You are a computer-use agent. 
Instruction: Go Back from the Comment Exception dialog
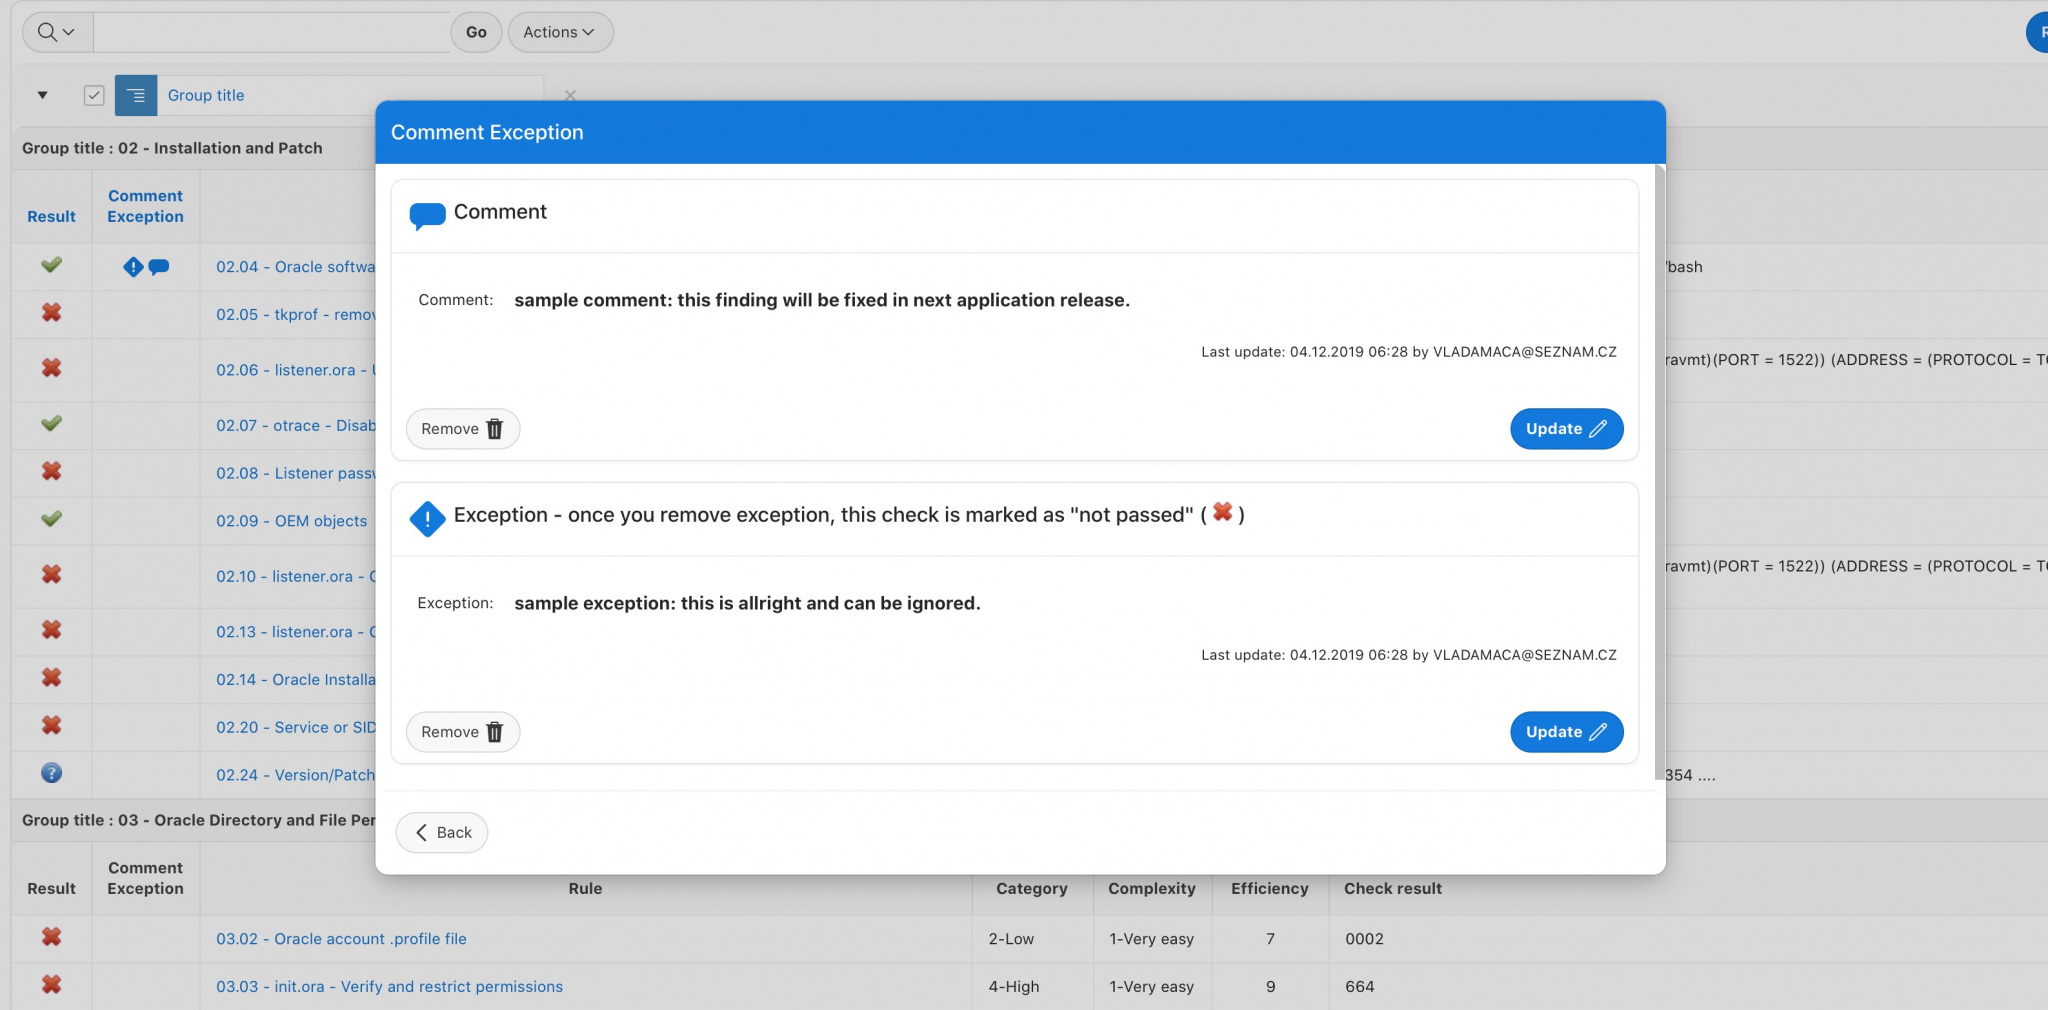click(442, 833)
